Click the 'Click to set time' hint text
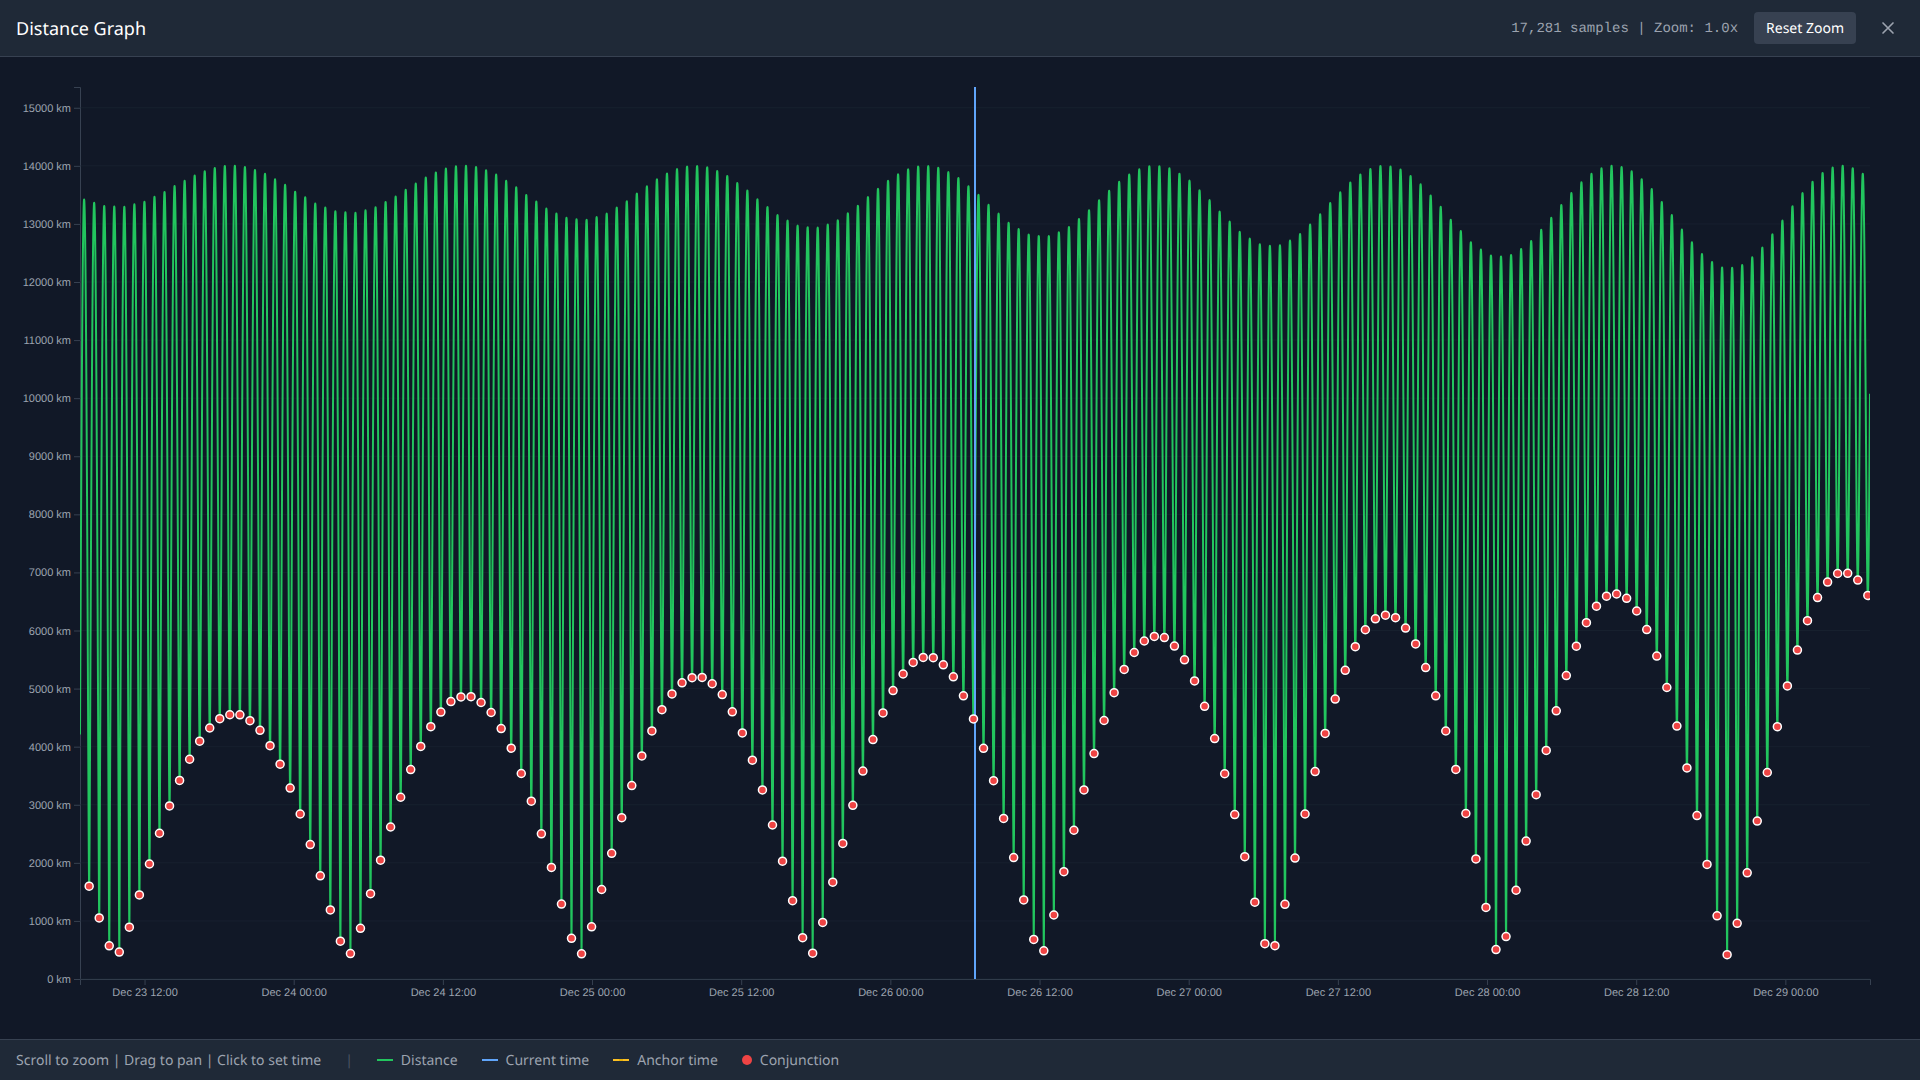 pyautogui.click(x=269, y=1060)
